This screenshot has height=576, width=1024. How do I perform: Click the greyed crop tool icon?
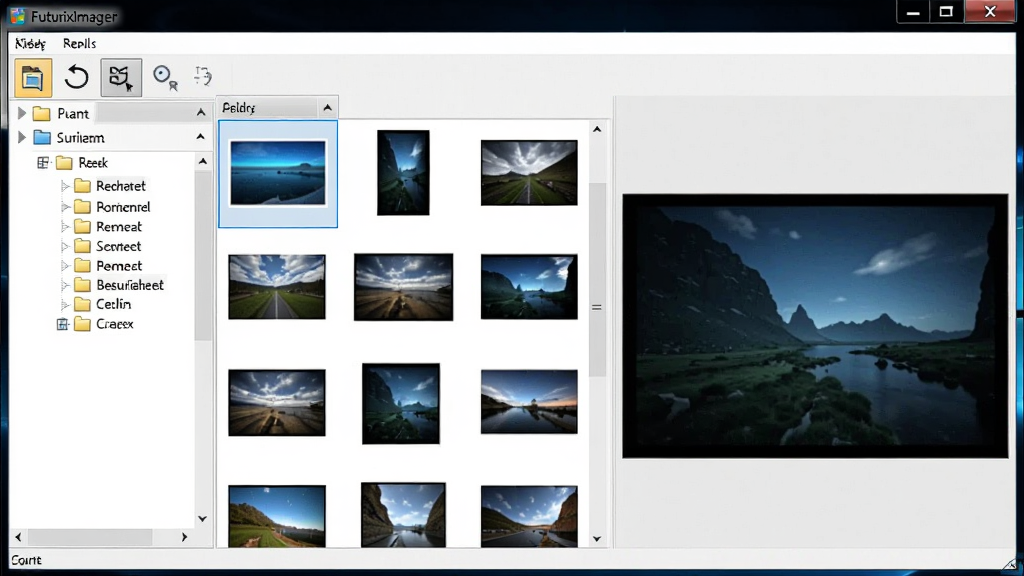(202, 76)
